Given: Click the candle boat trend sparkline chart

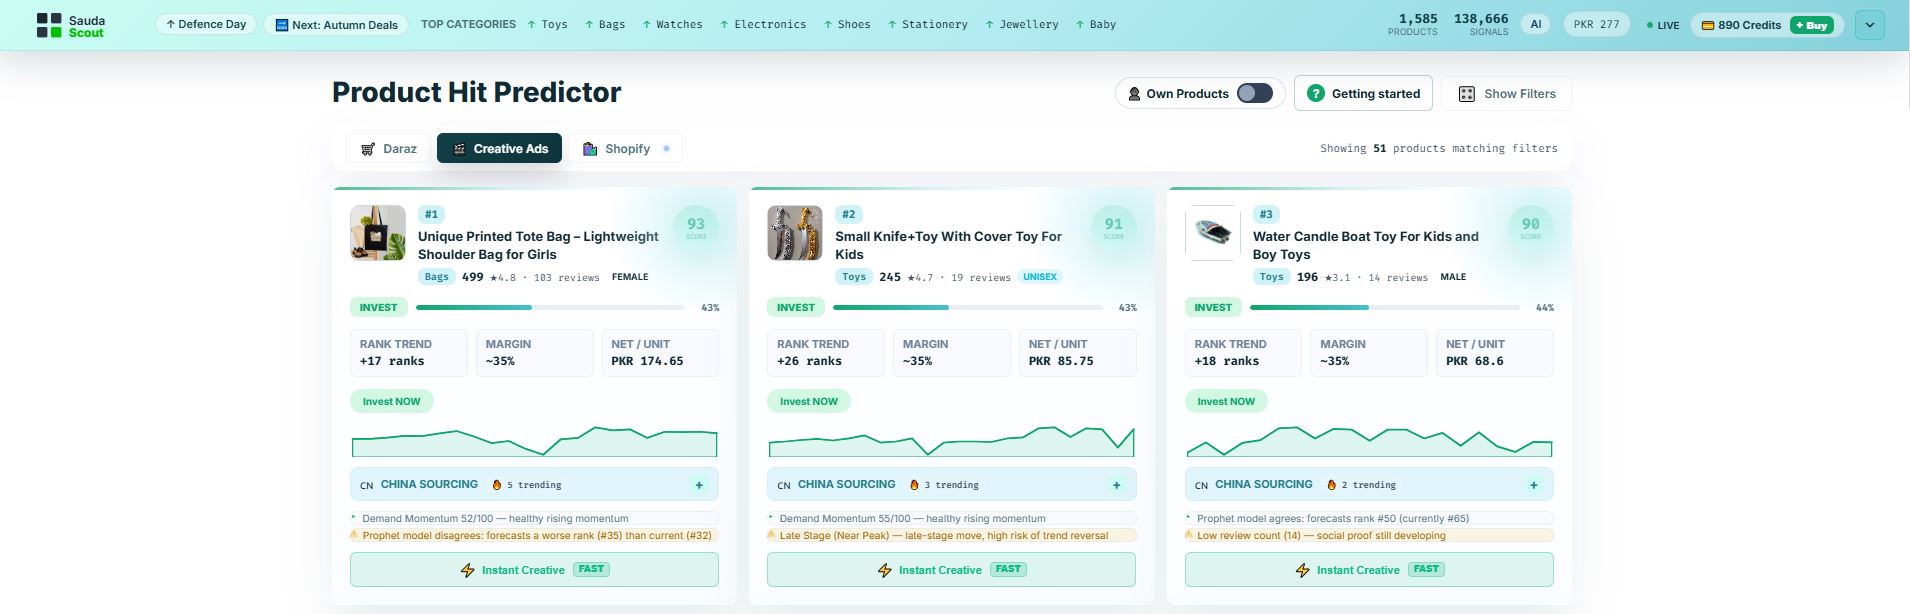Looking at the screenshot, I should tap(1369, 441).
